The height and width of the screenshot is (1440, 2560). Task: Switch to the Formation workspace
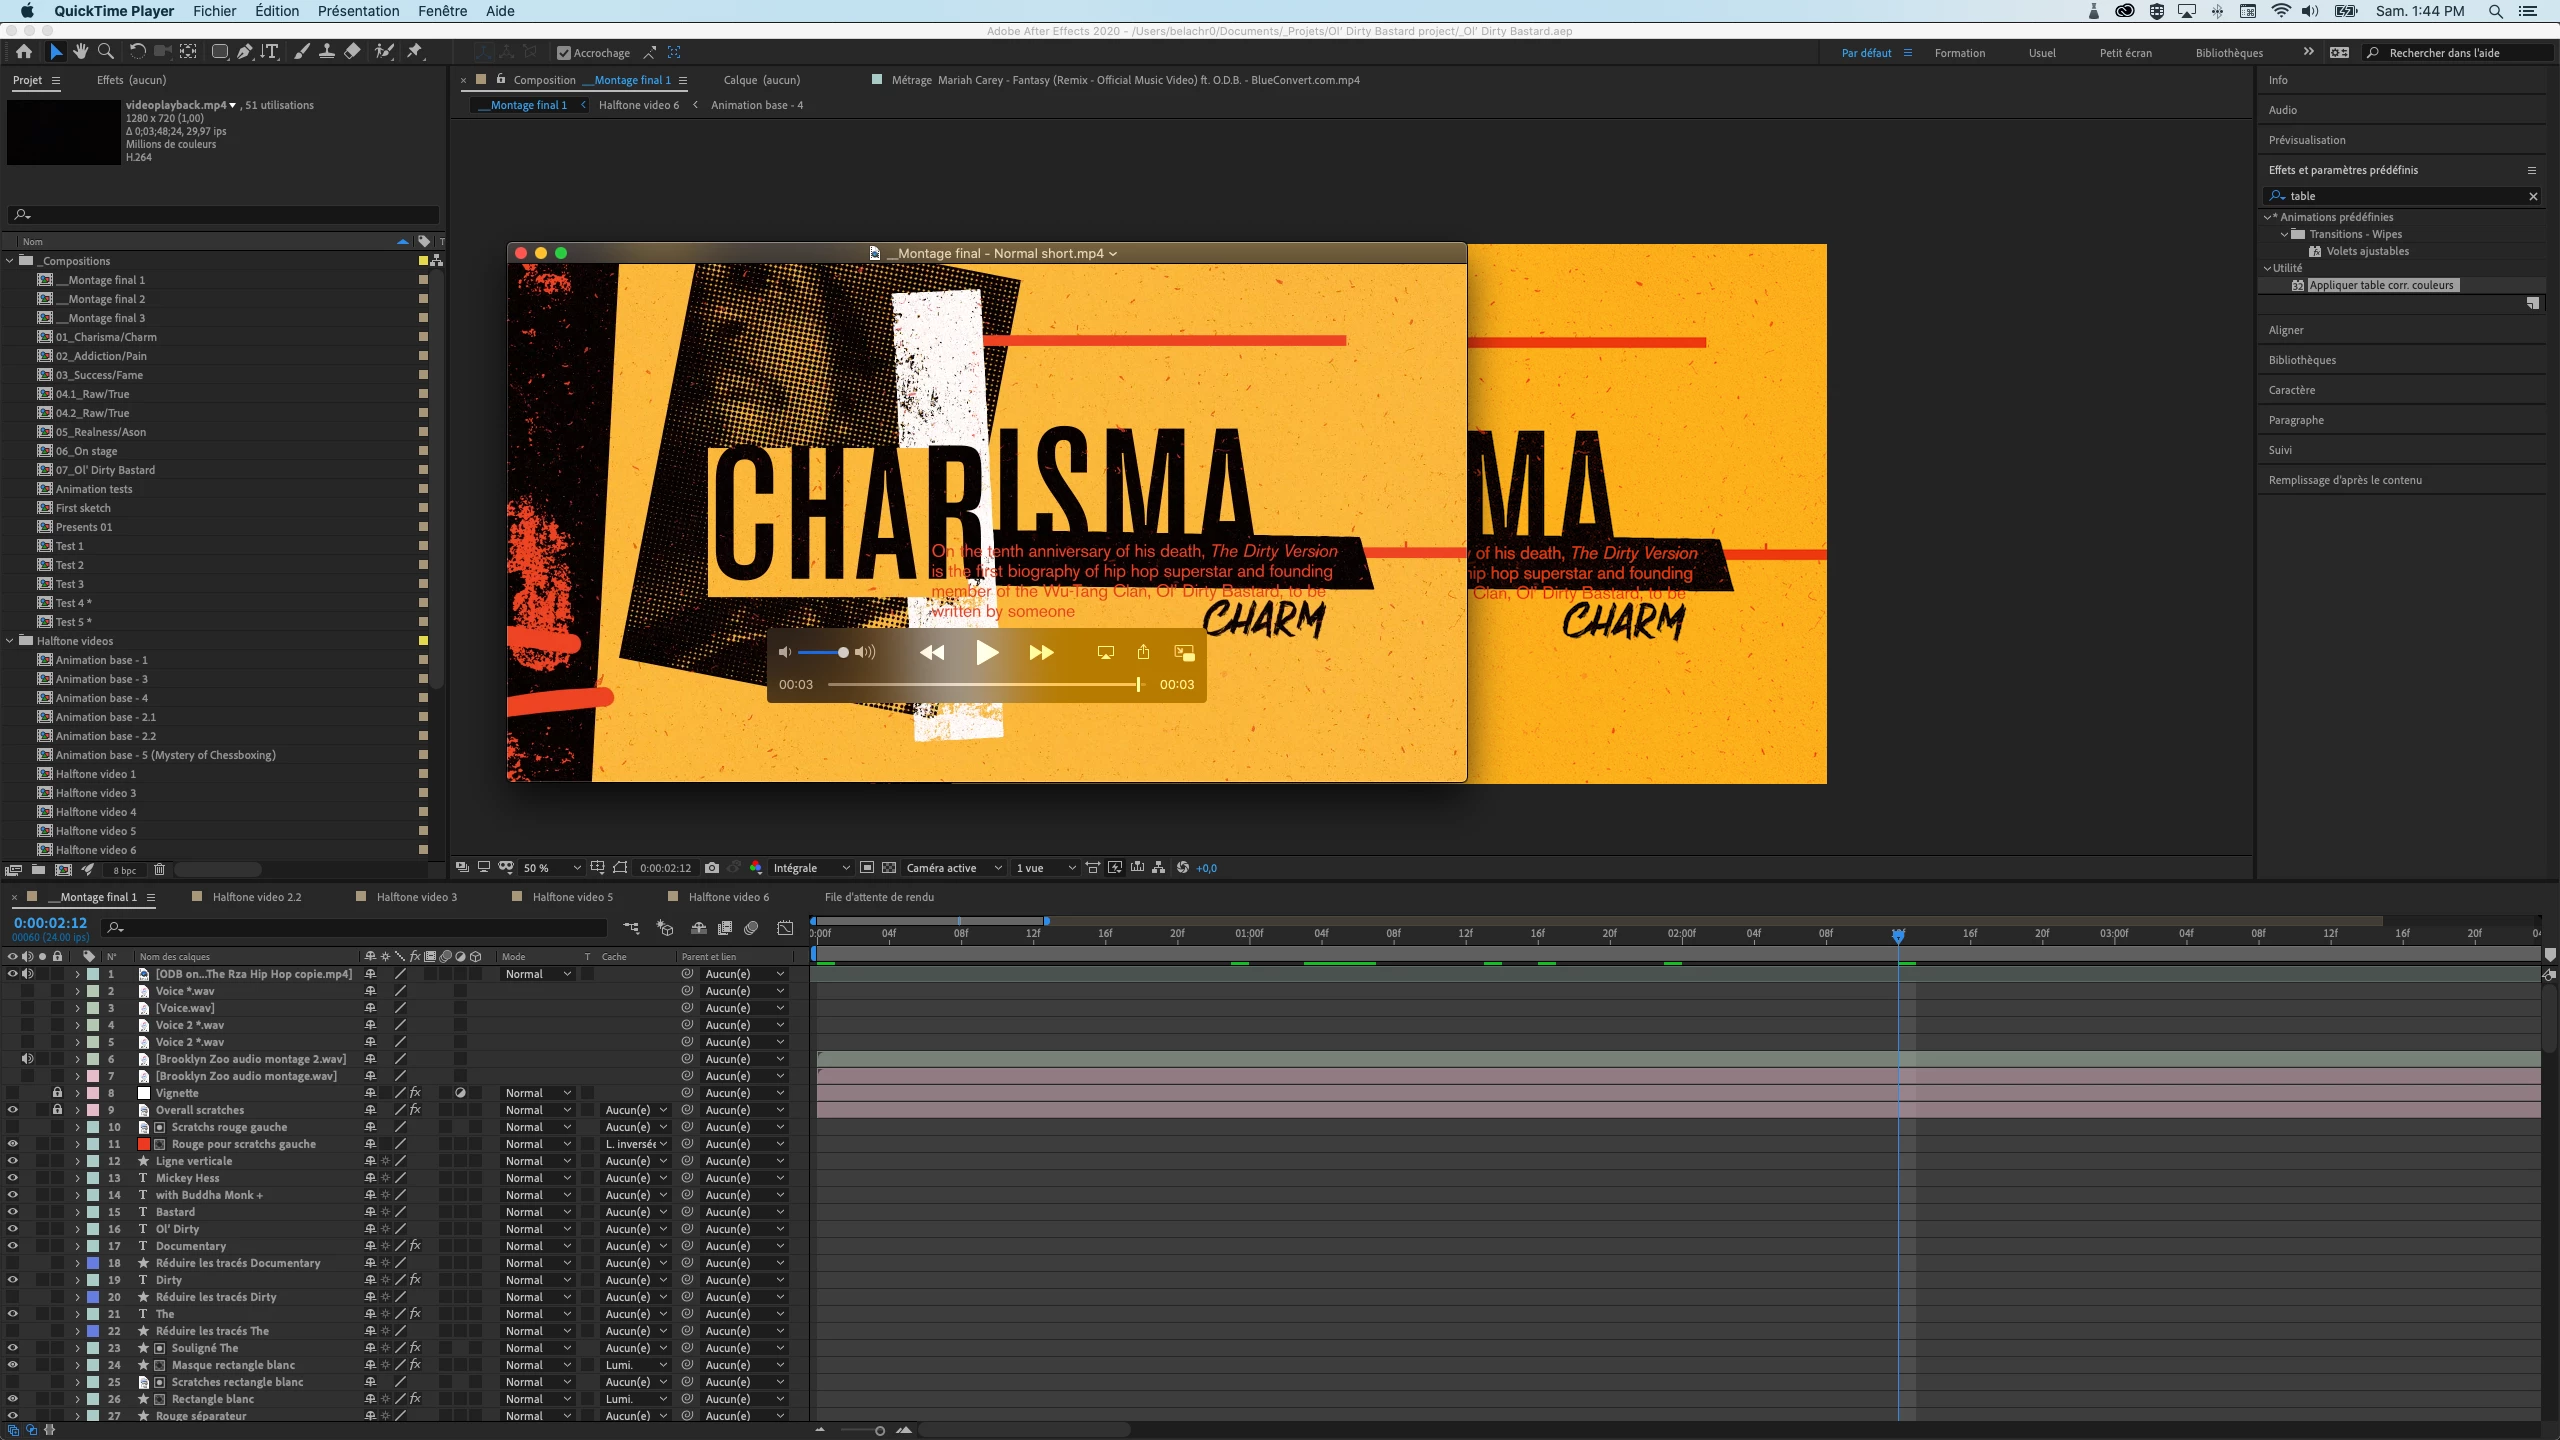click(1959, 53)
